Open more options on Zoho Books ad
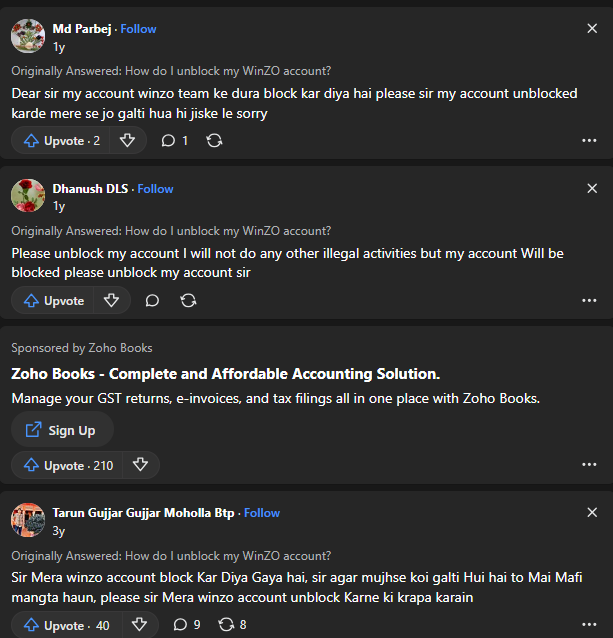Viewport: 613px width, 638px height. click(589, 465)
